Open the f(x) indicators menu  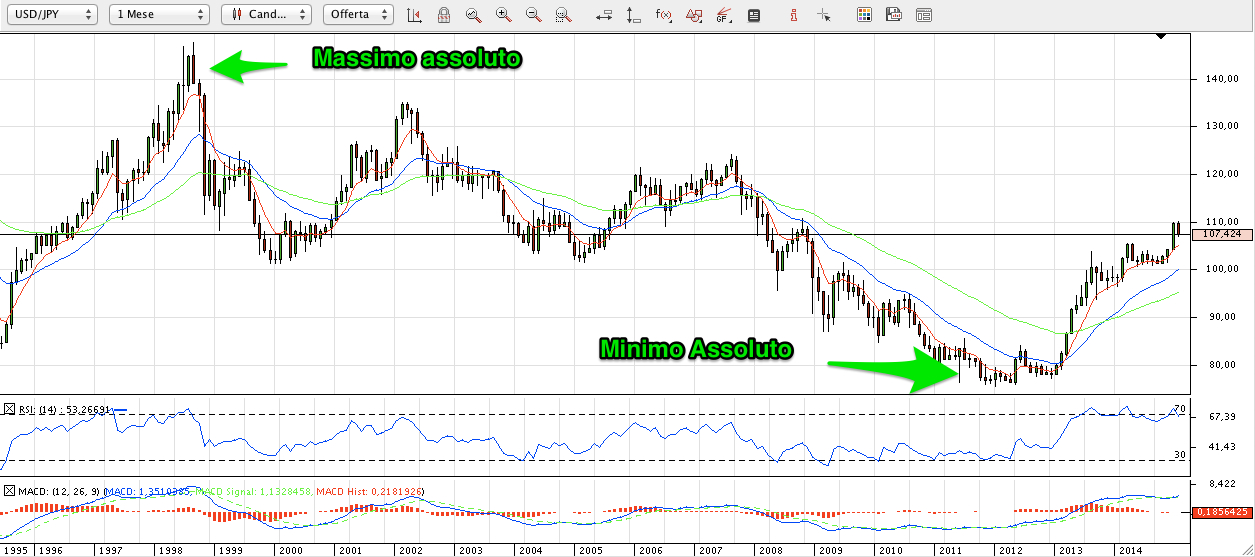pyautogui.click(x=663, y=15)
